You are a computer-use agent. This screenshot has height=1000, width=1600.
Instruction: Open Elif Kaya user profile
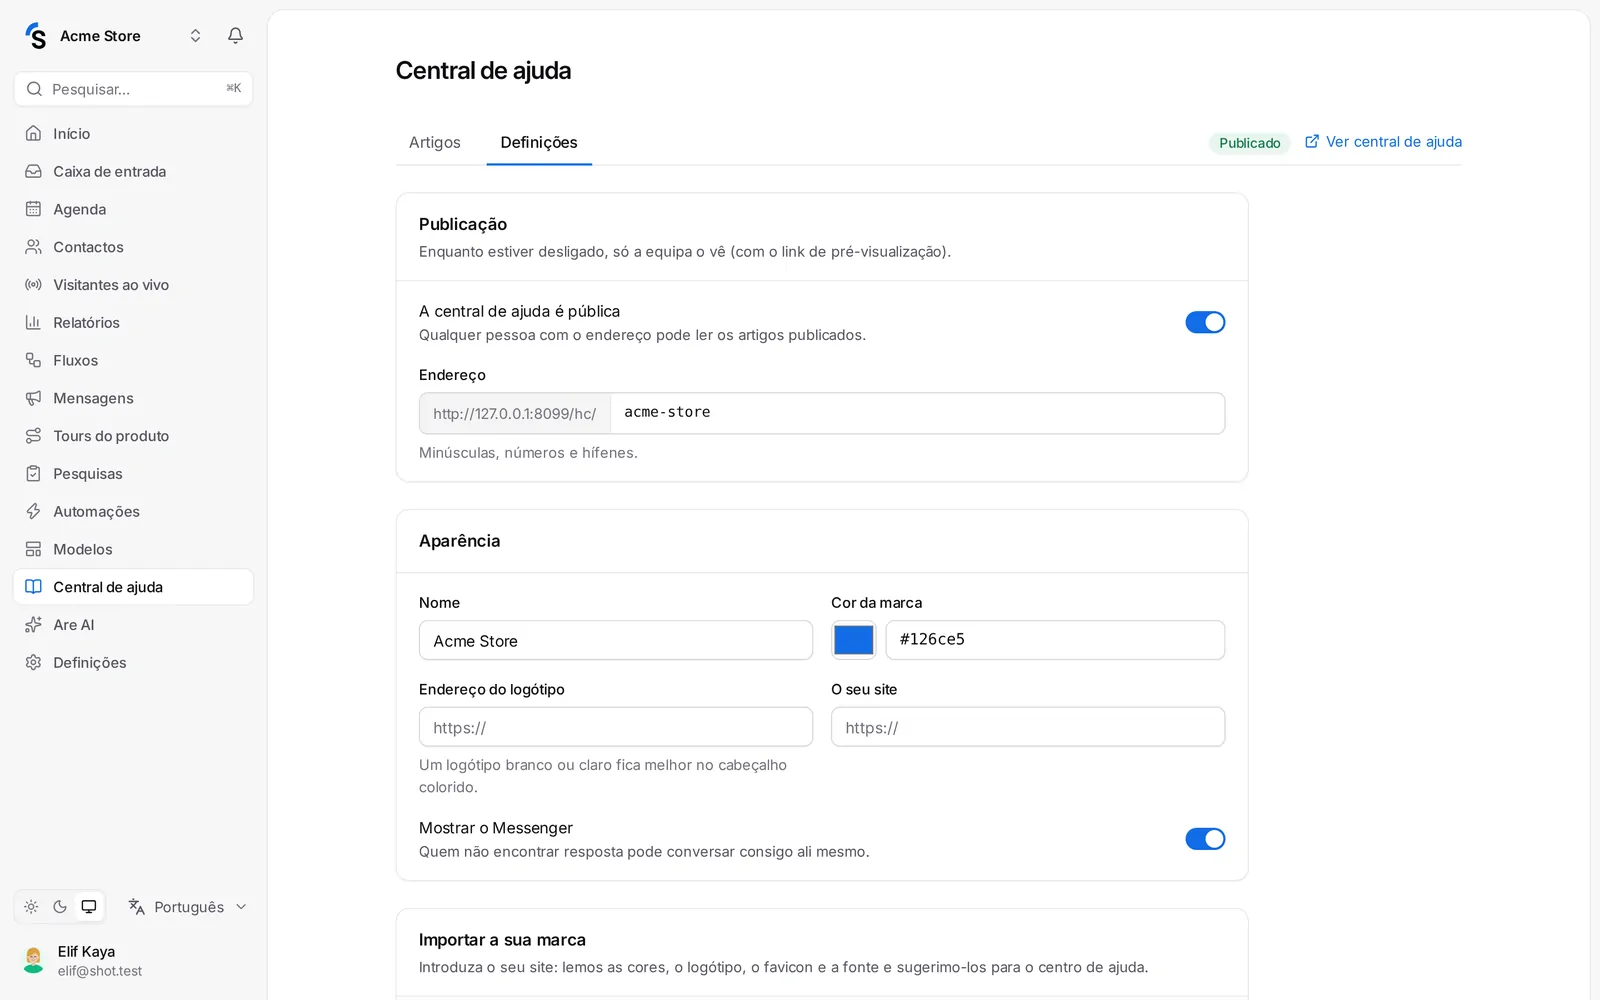[133, 961]
